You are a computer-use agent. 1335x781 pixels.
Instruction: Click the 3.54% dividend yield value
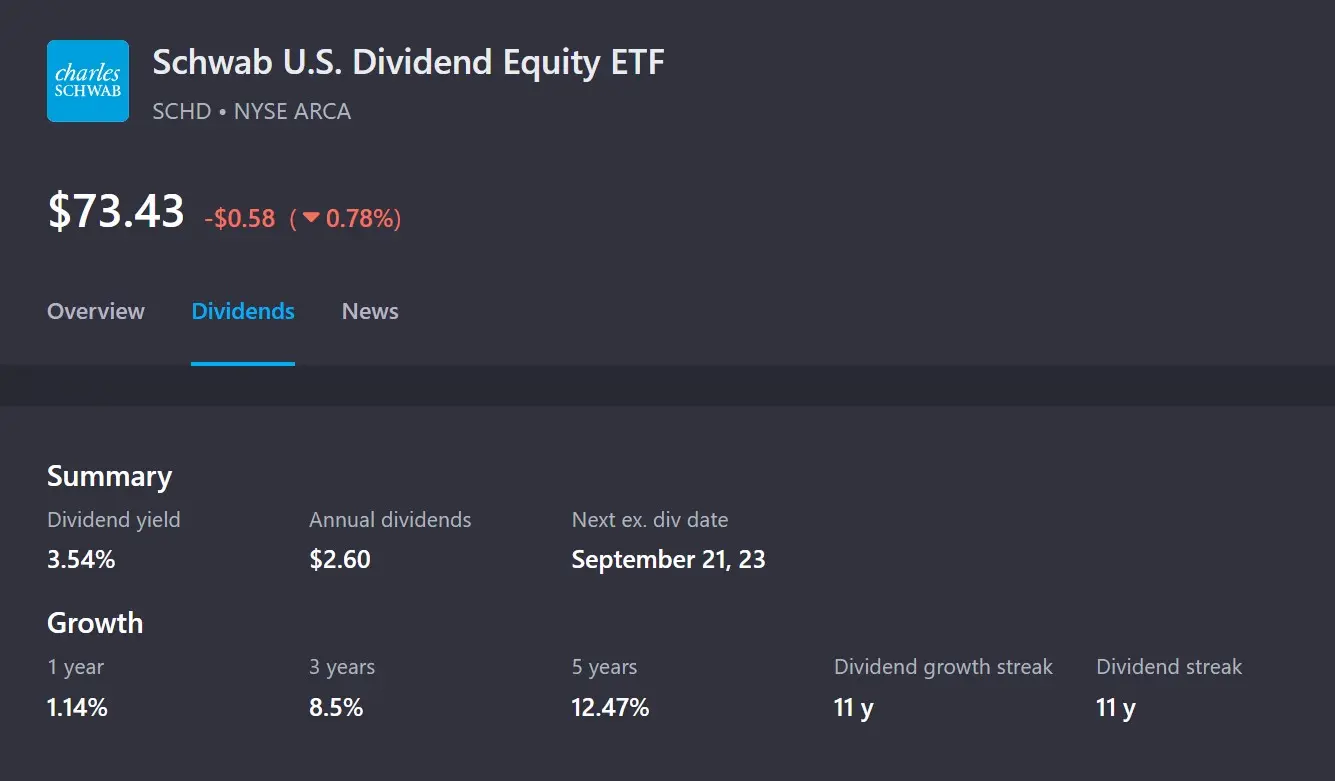(81, 559)
